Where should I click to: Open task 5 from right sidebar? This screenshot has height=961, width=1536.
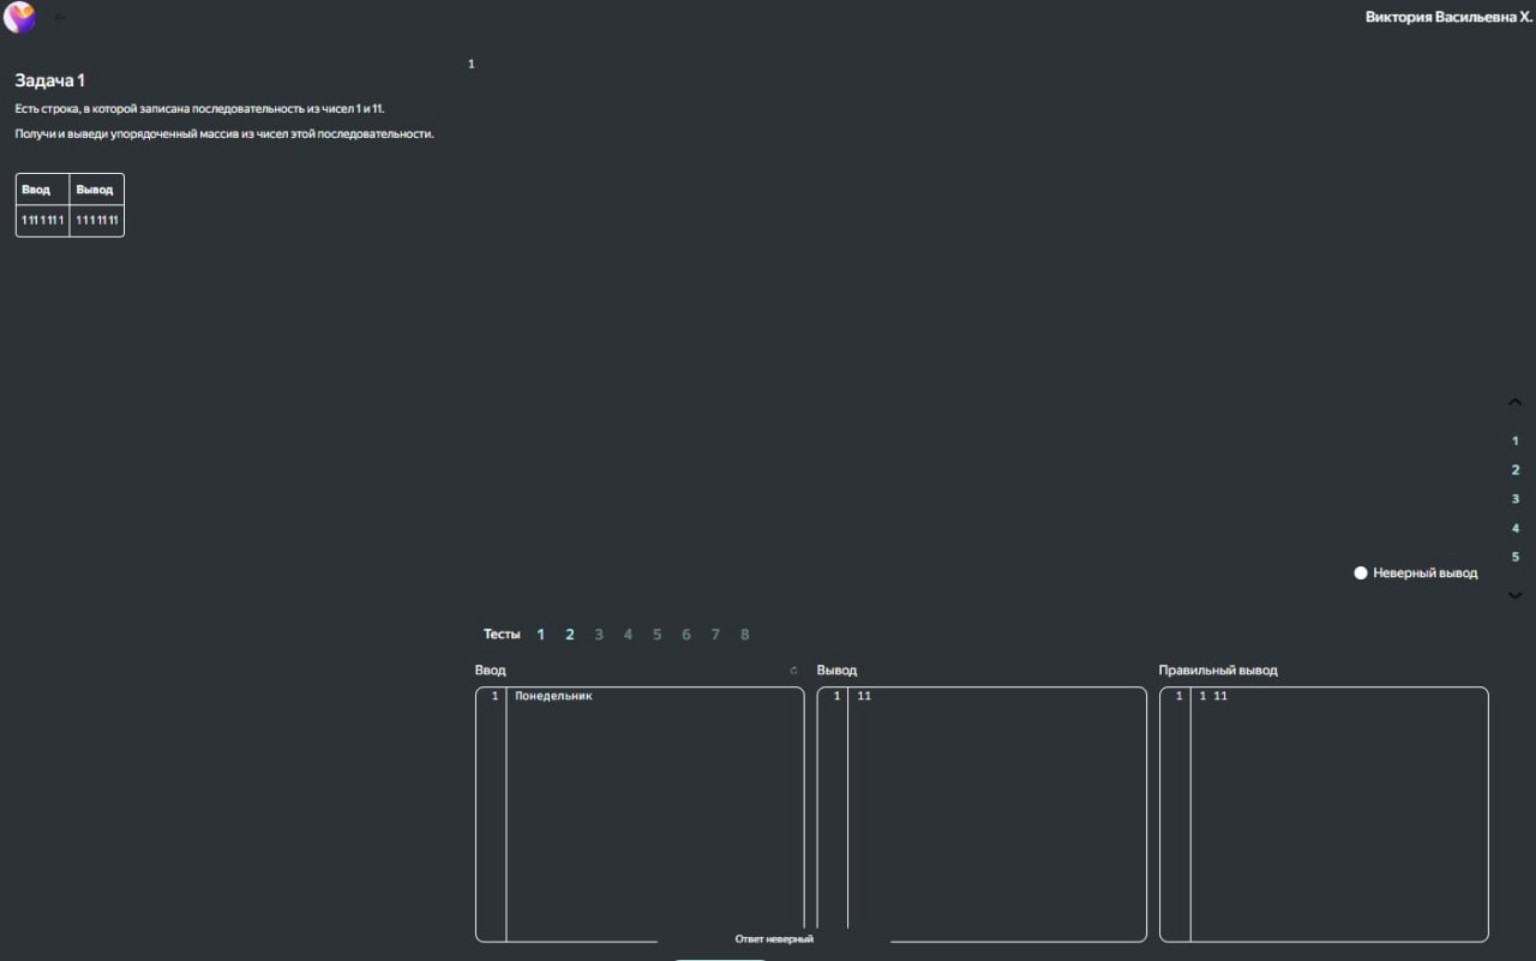pyautogui.click(x=1515, y=557)
